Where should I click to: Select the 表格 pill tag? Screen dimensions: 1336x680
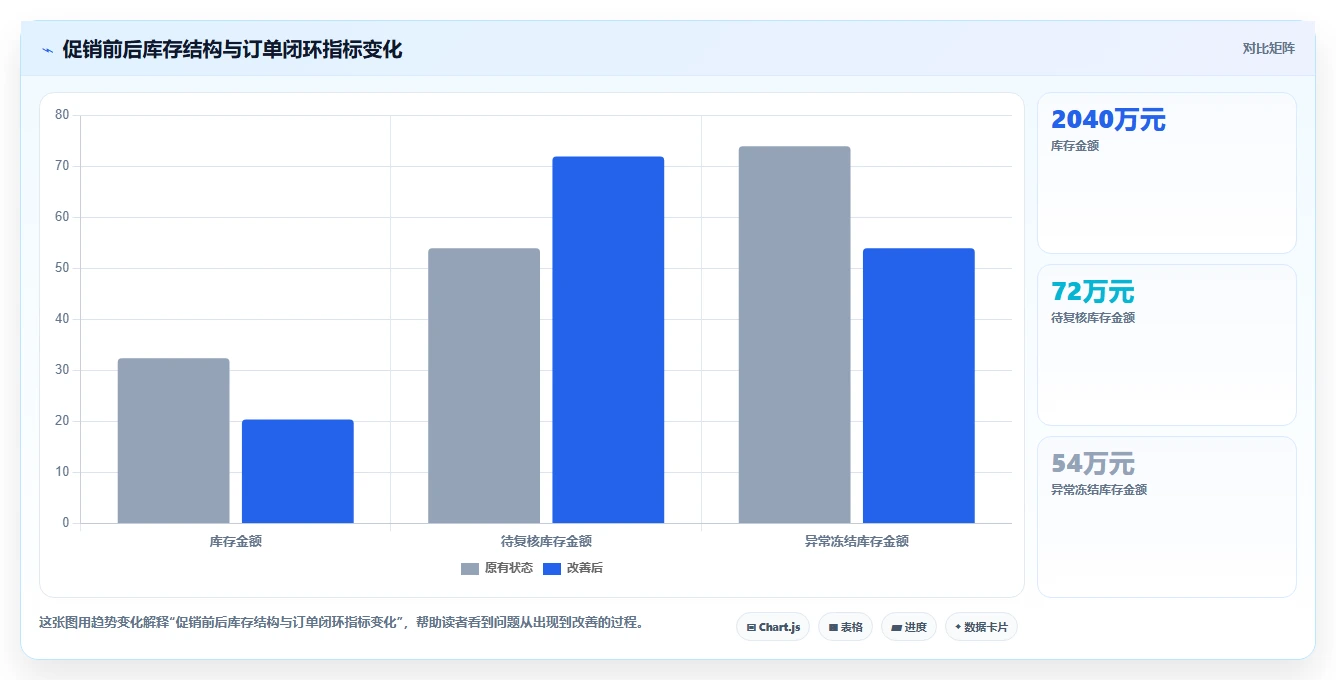click(x=845, y=627)
